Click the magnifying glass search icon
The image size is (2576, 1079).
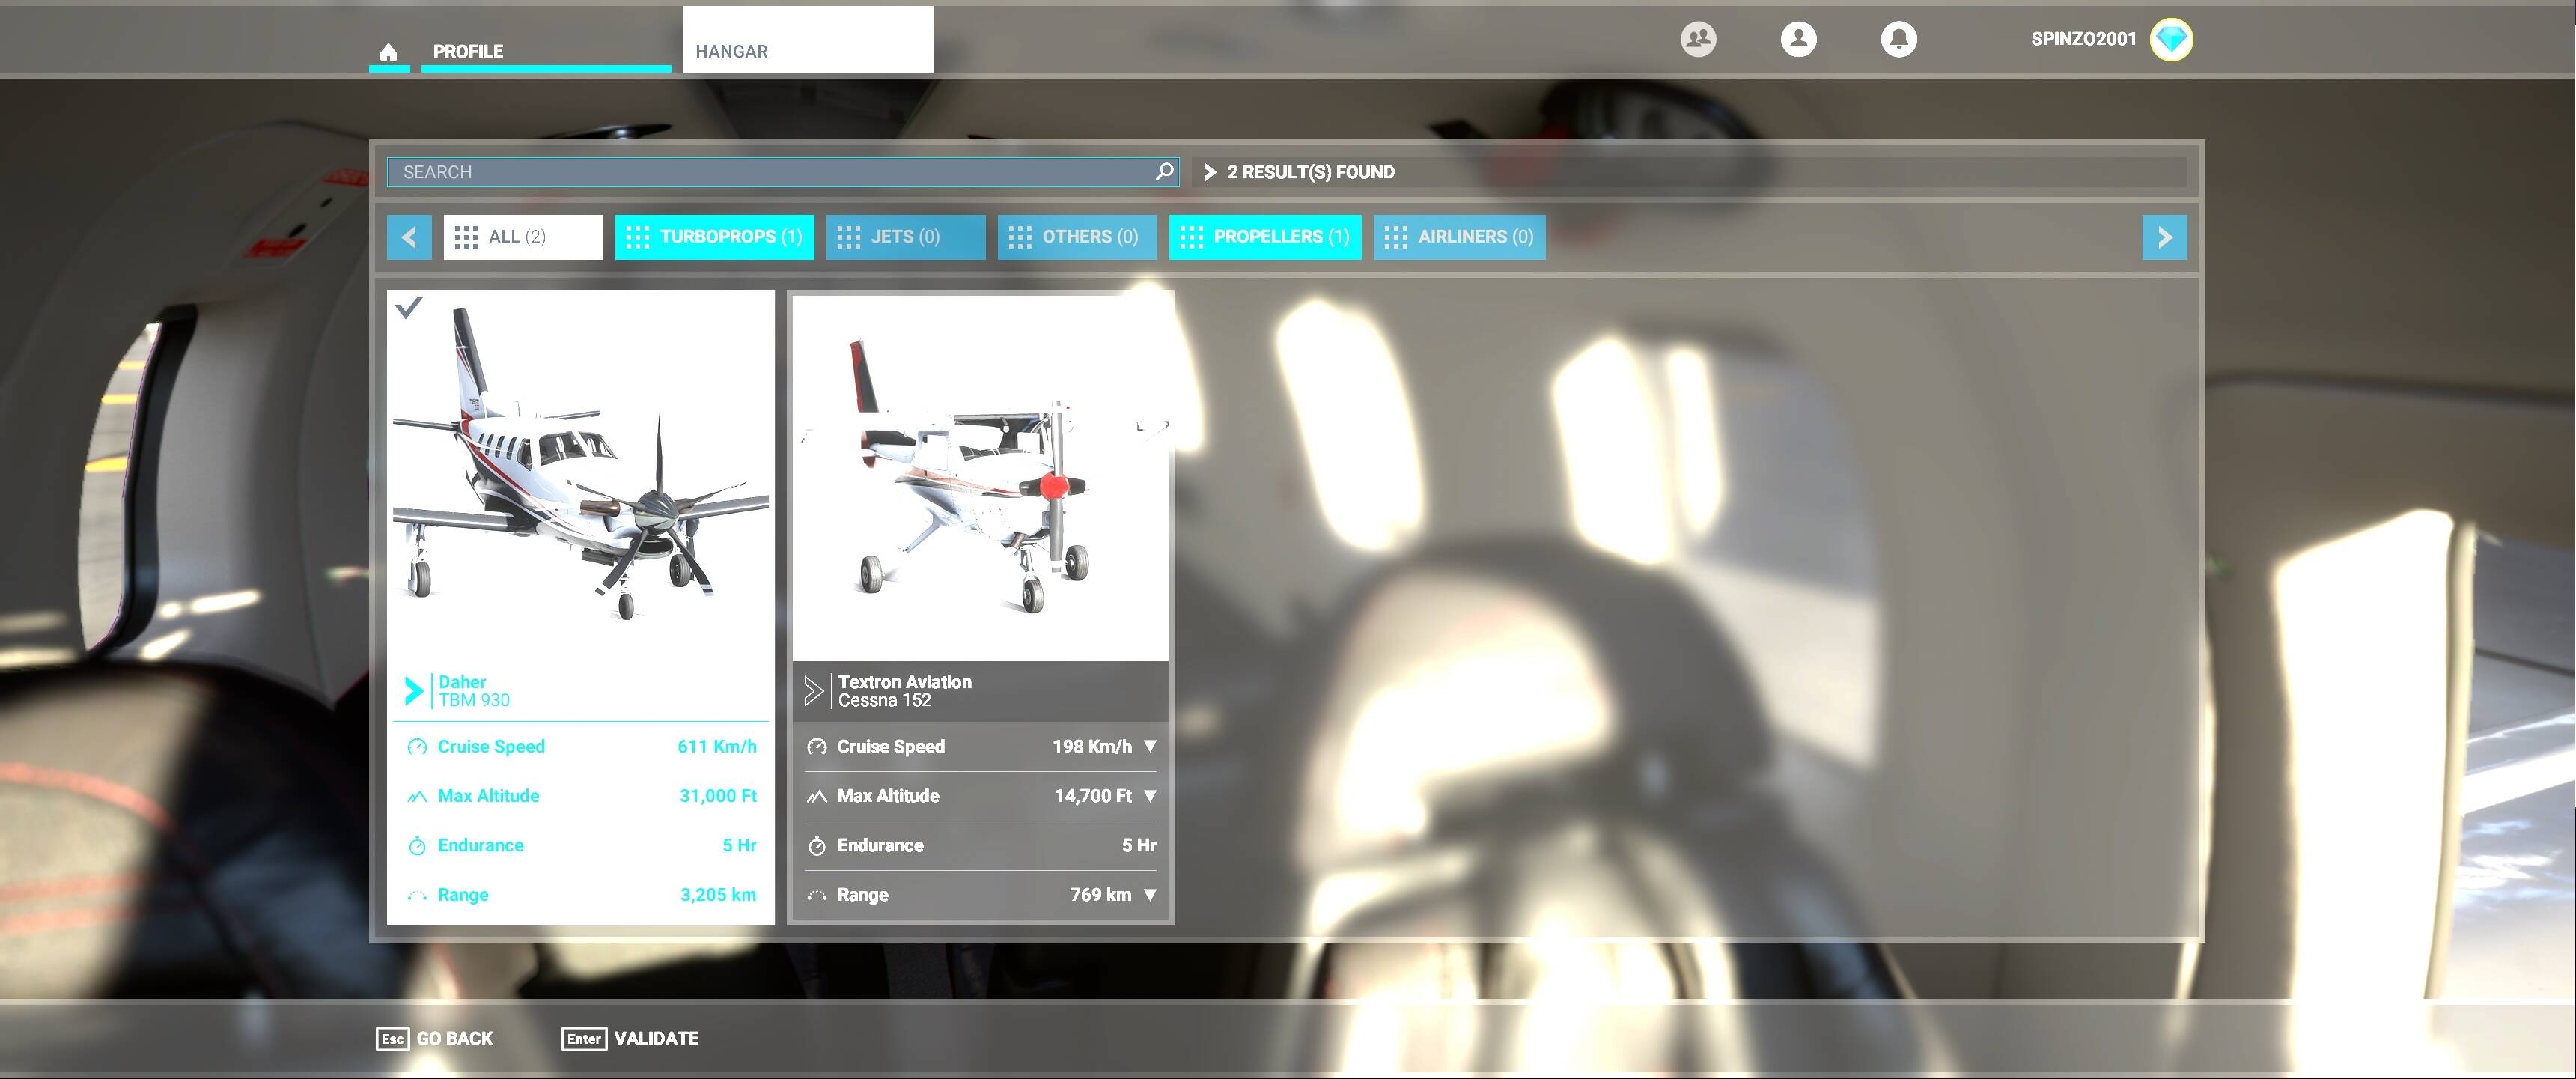1163,172
